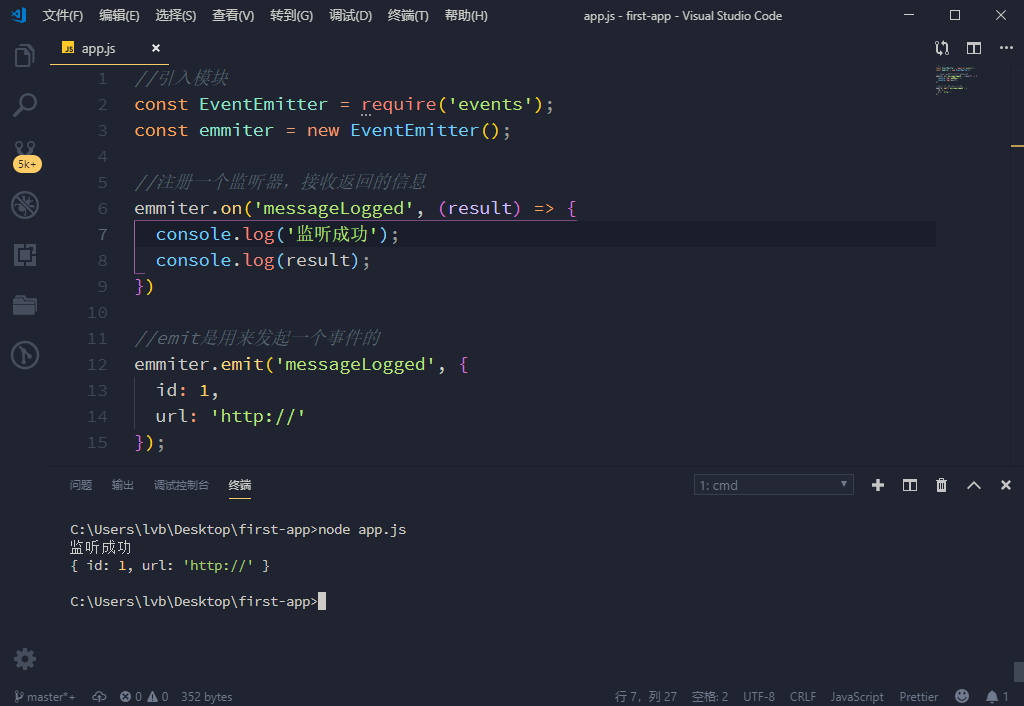Click the 352 bytes file size indicator
Viewport: 1024px width, 706px height.
pos(206,697)
